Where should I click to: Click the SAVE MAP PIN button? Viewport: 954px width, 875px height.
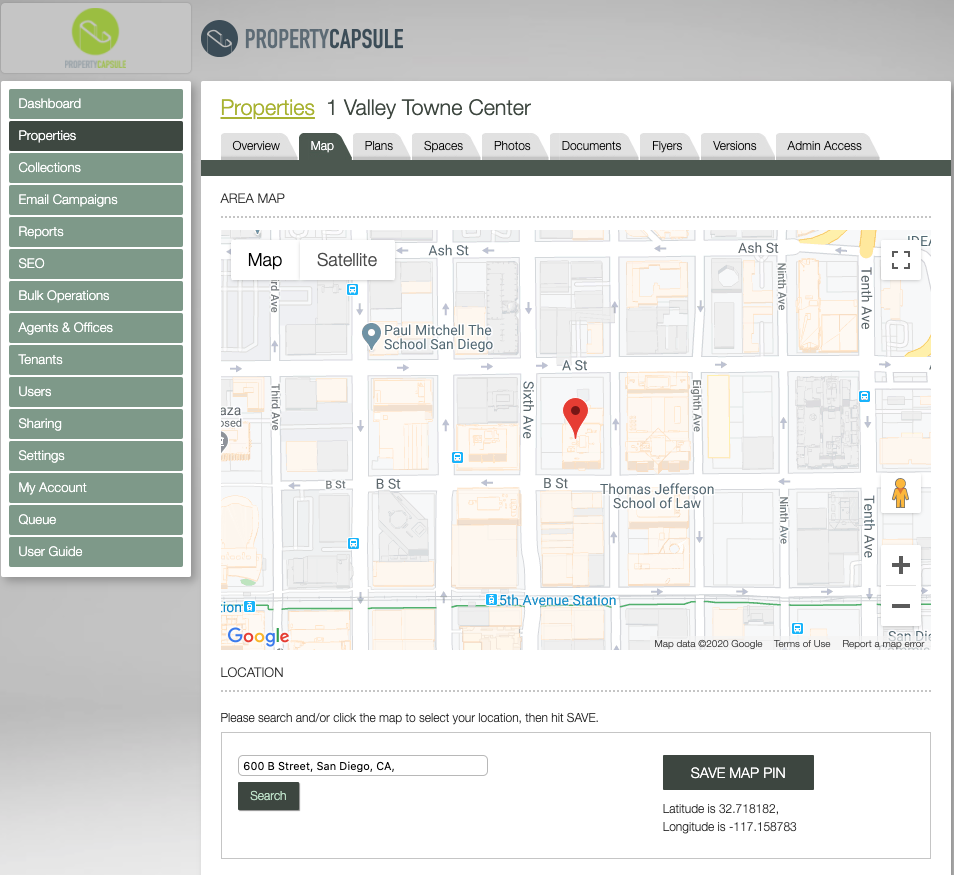(x=738, y=773)
